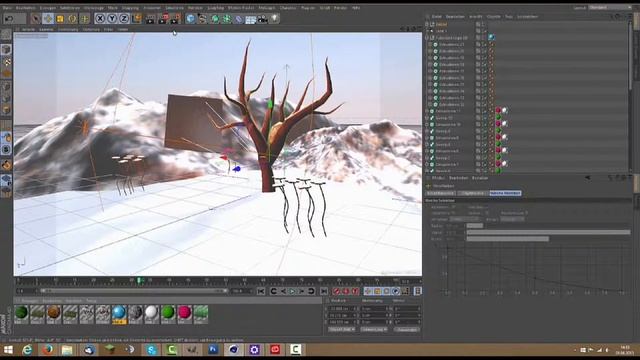Go to the start of the animation
Image resolution: width=640 pixels, height=360 pixels.
click(x=261, y=291)
